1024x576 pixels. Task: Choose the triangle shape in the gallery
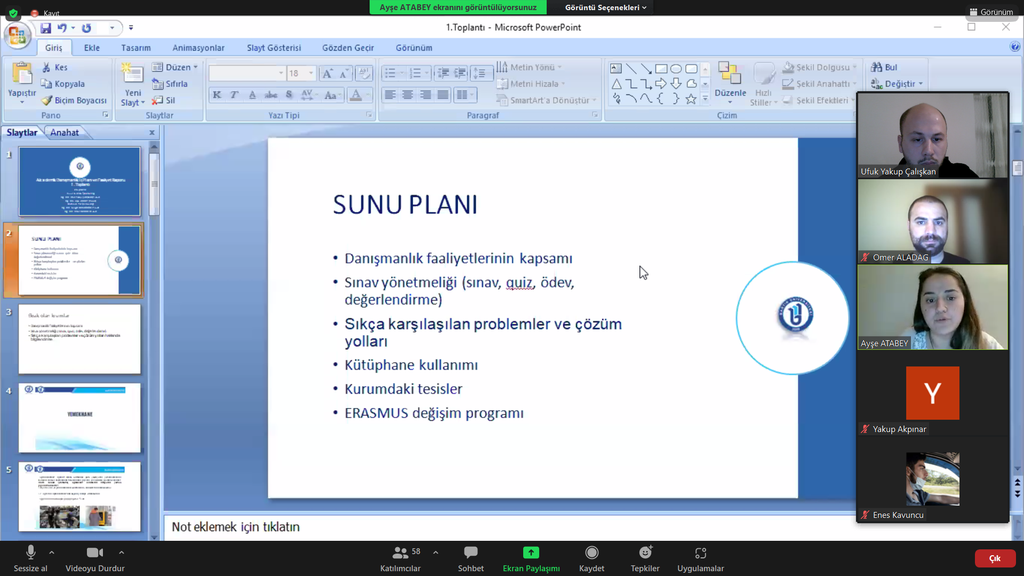[616, 84]
